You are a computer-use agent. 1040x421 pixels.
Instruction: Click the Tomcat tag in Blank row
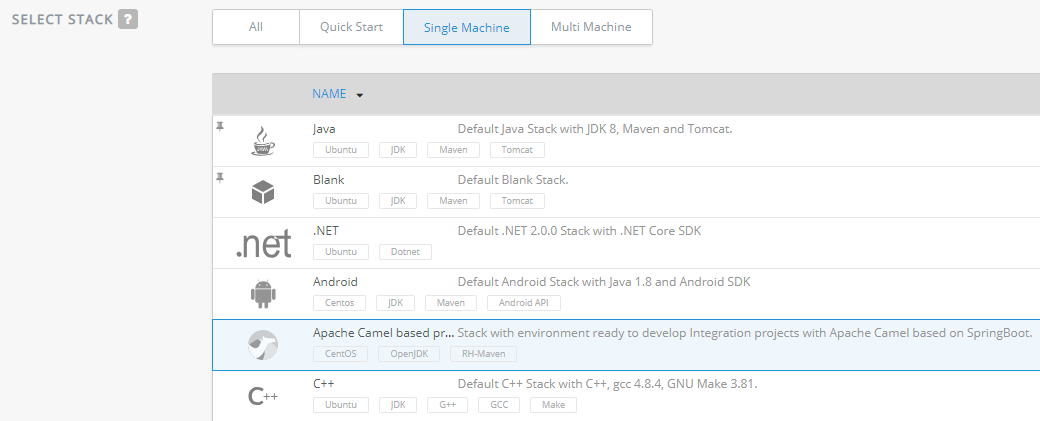coord(517,201)
